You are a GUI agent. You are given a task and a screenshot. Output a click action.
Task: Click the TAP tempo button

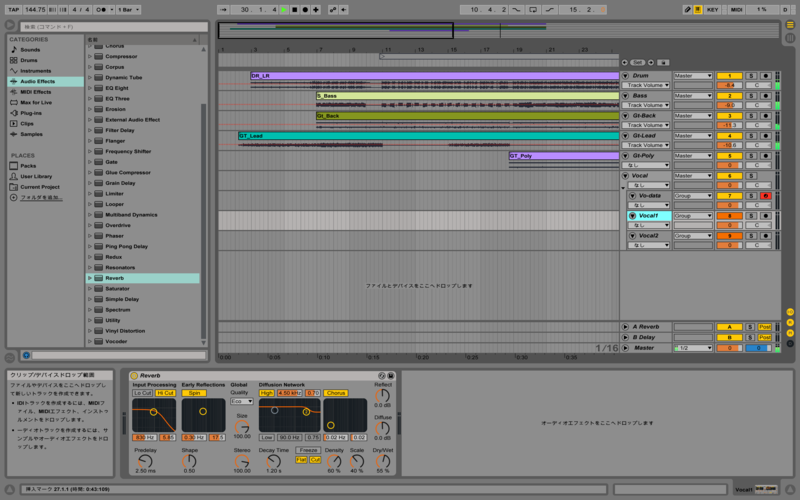click(x=14, y=10)
